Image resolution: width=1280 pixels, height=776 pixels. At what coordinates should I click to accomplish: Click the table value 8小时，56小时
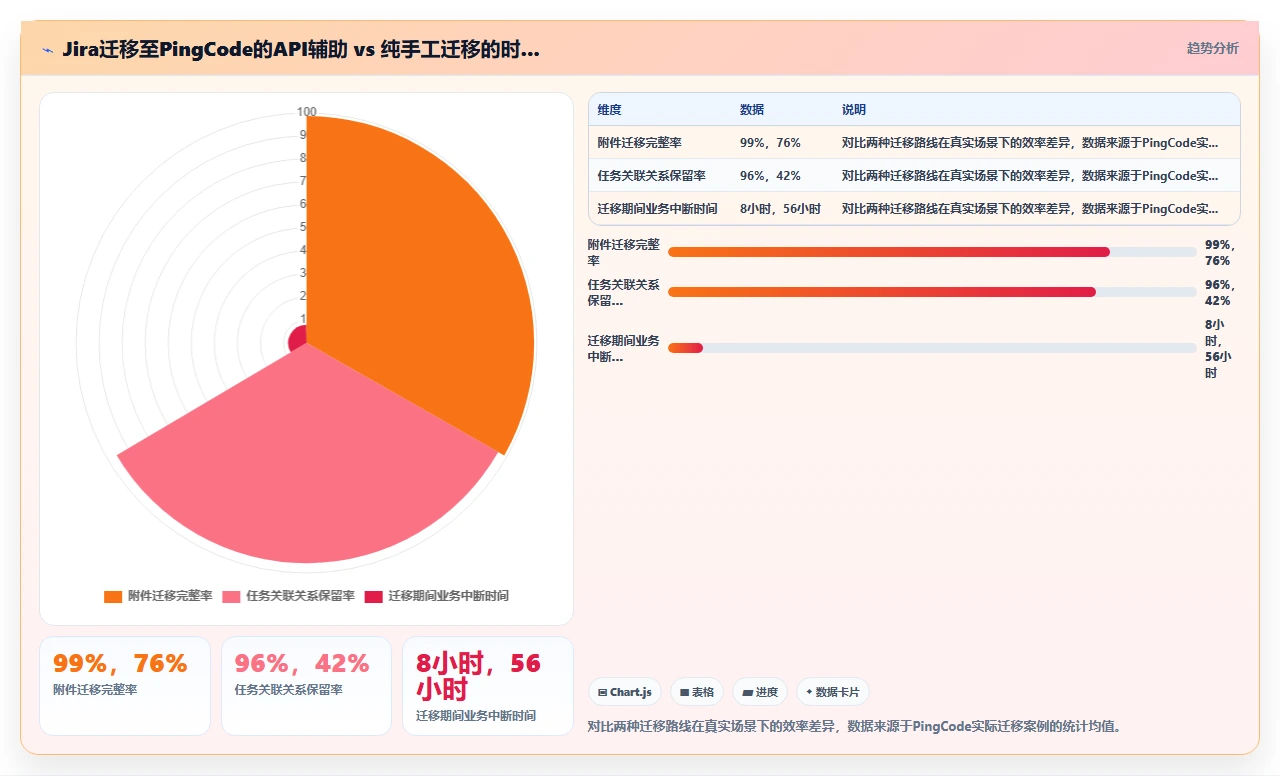(780, 209)
